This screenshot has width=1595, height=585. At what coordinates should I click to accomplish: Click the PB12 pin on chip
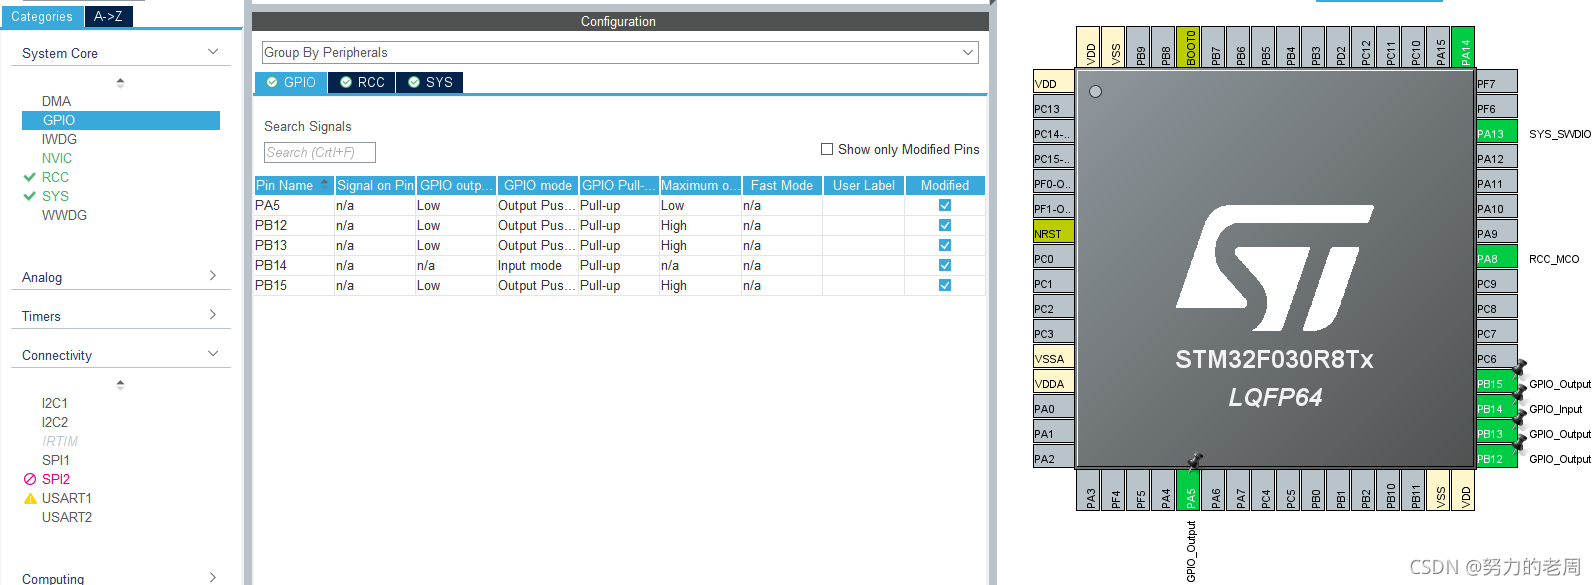(x=1496, y=457)
